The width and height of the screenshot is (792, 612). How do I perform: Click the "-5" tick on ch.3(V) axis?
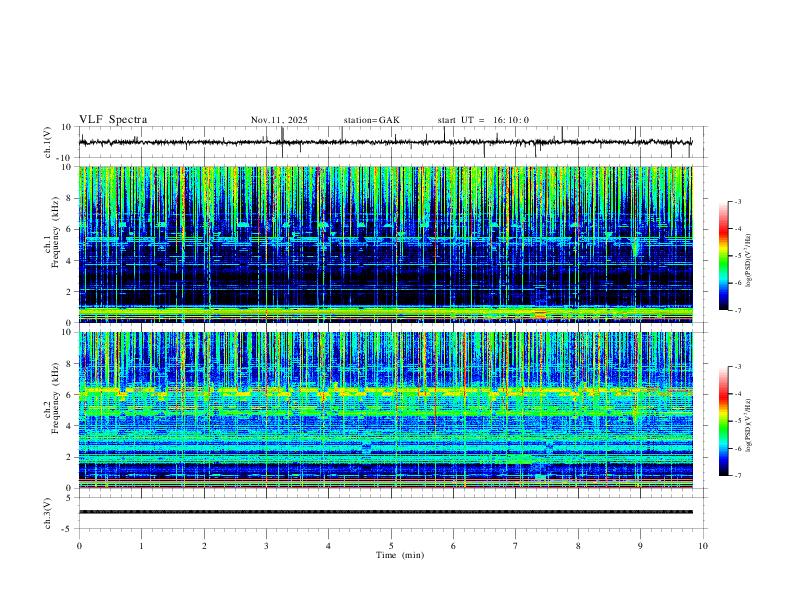(68, 529)
